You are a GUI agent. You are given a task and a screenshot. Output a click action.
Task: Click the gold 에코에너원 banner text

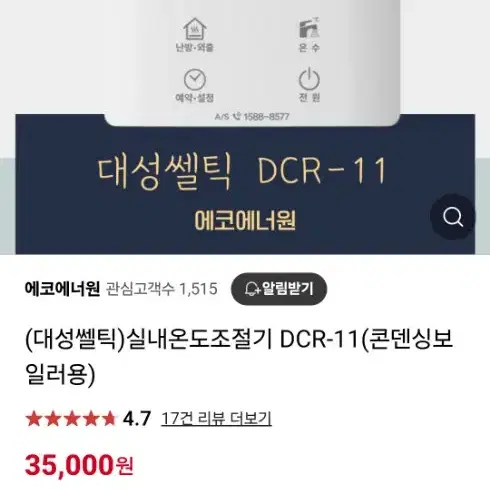[x=245, y=220]
